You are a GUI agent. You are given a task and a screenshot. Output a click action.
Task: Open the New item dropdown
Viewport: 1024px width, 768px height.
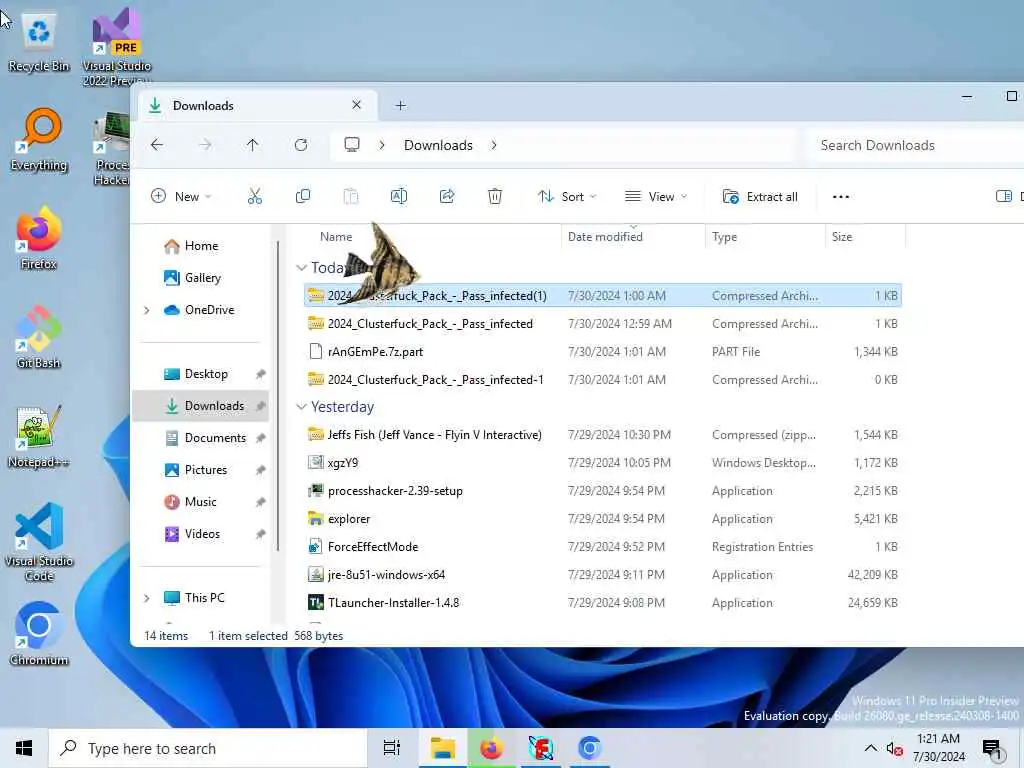(x=181, y=197)
